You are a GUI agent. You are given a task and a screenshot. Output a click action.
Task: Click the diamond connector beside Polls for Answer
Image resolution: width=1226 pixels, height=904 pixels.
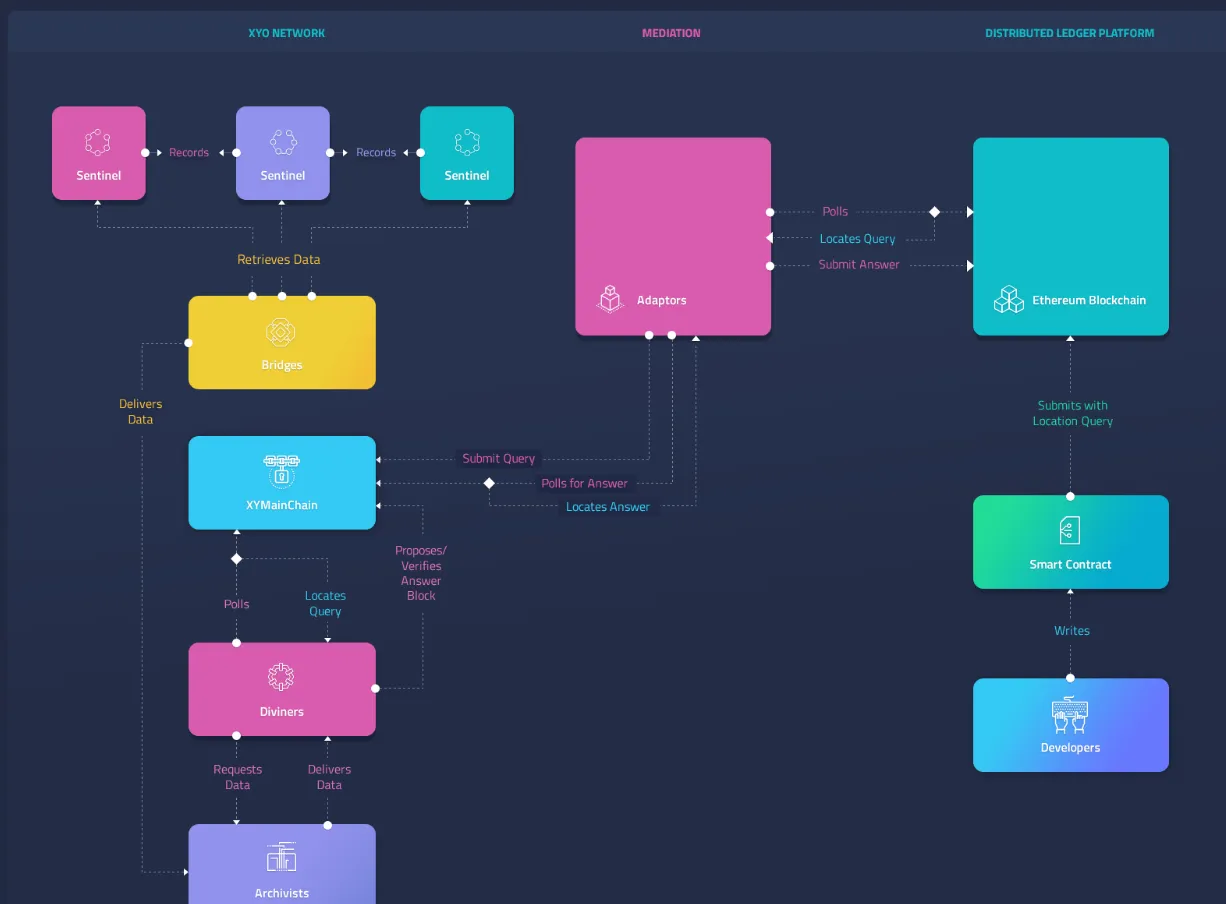[489, 483]
